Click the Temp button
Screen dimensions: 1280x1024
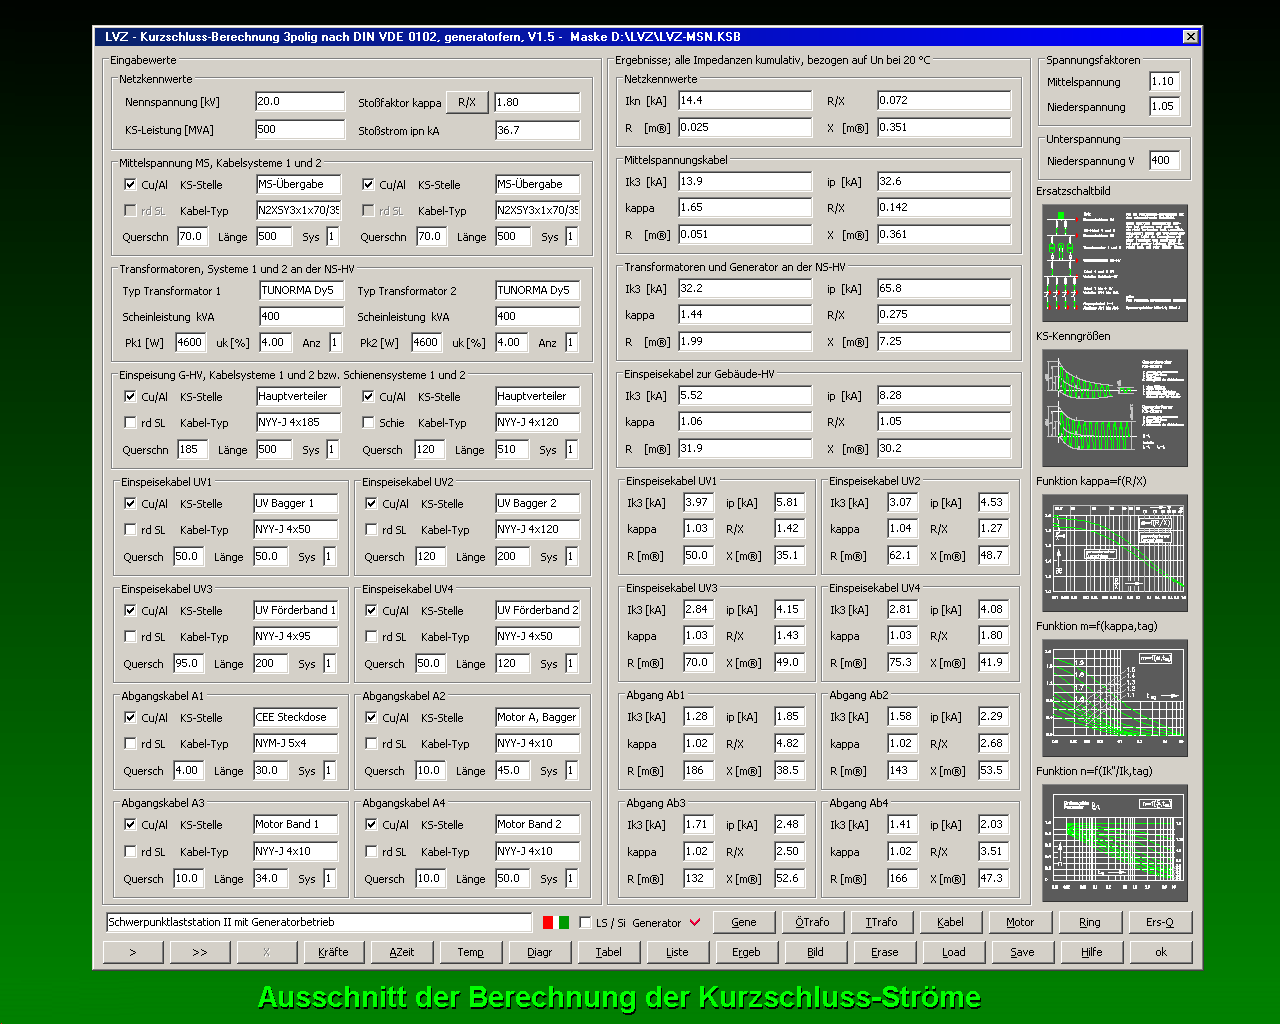[x=471, y=952]
